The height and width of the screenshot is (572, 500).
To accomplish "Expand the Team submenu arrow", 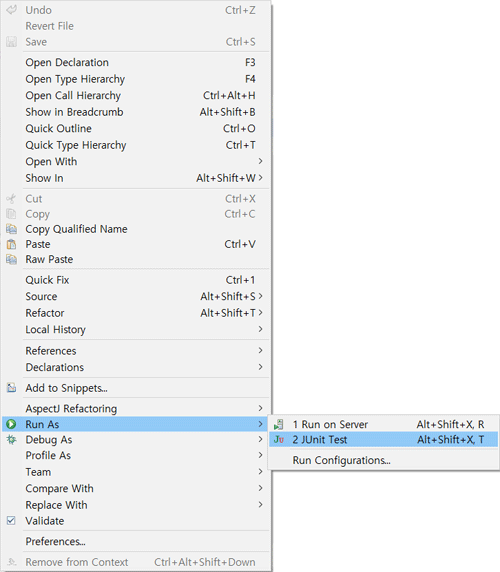I will [260, 471].
